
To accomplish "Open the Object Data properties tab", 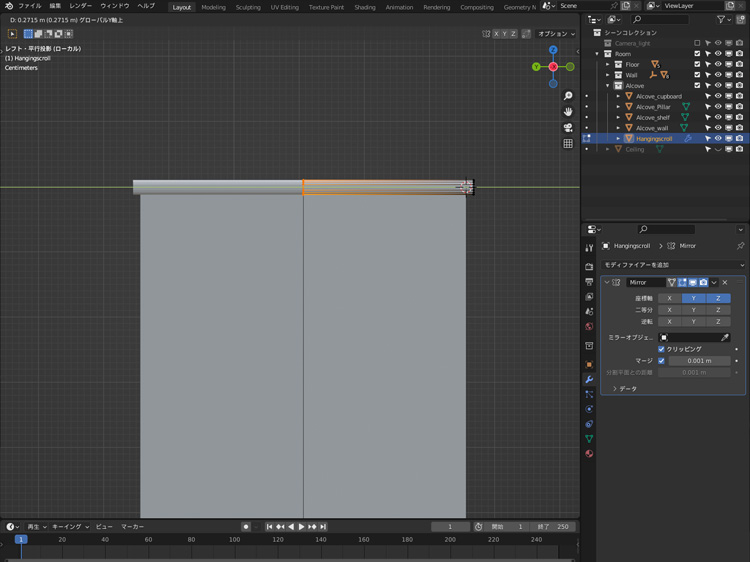I will (589, 439).
